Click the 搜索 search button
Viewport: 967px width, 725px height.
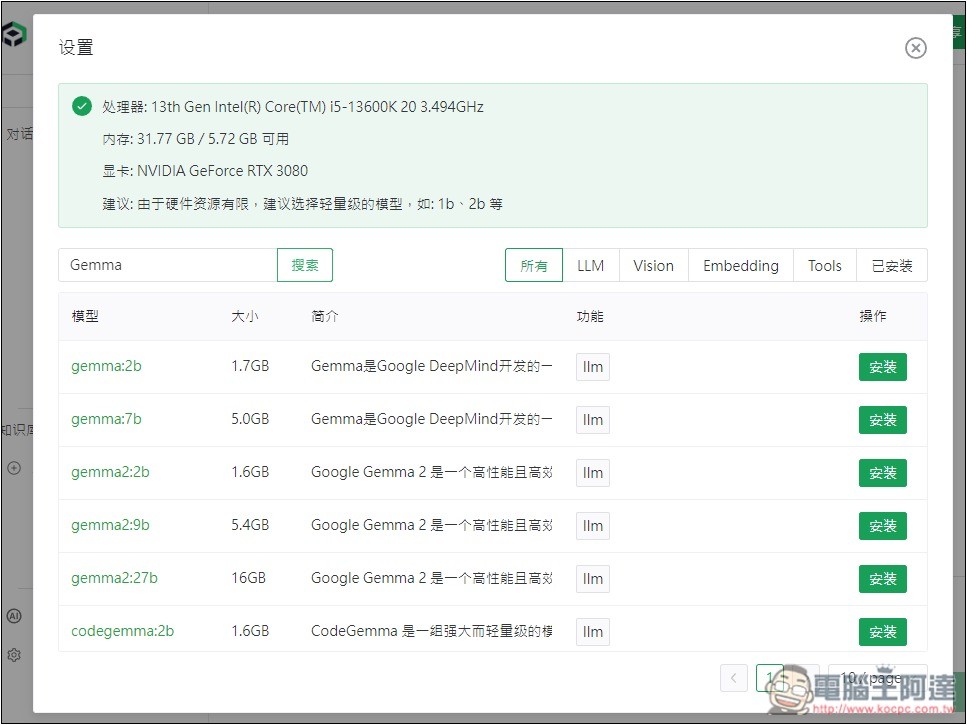coord(305,265)
